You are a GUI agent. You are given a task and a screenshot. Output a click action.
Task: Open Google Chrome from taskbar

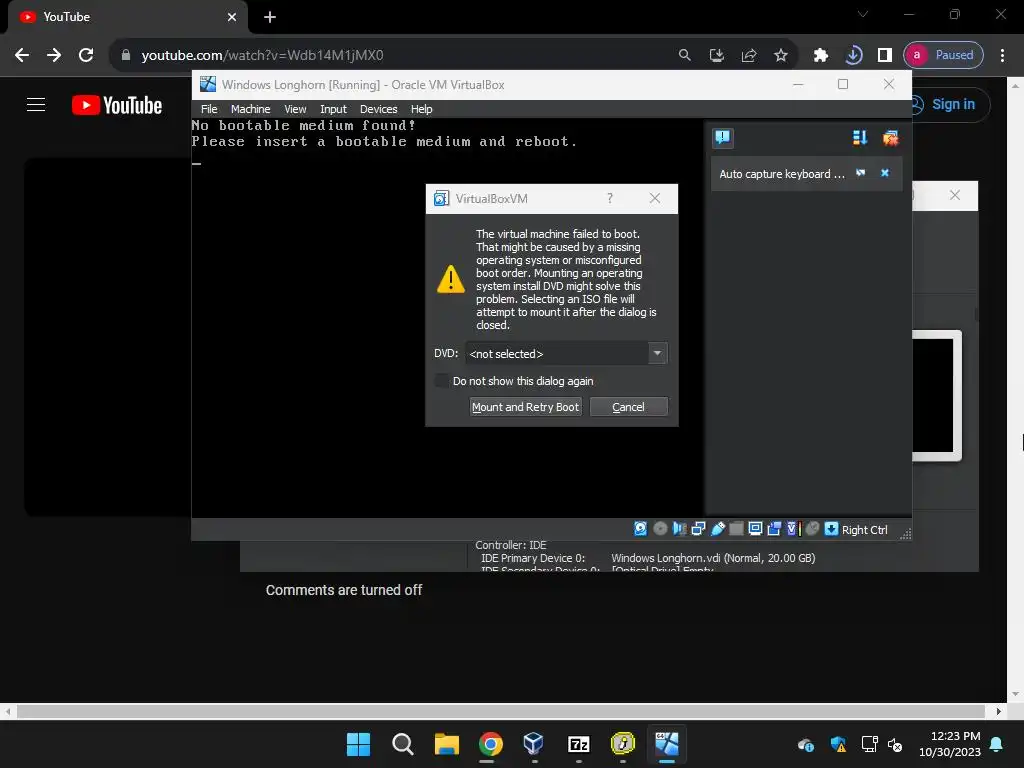[490, 744]
